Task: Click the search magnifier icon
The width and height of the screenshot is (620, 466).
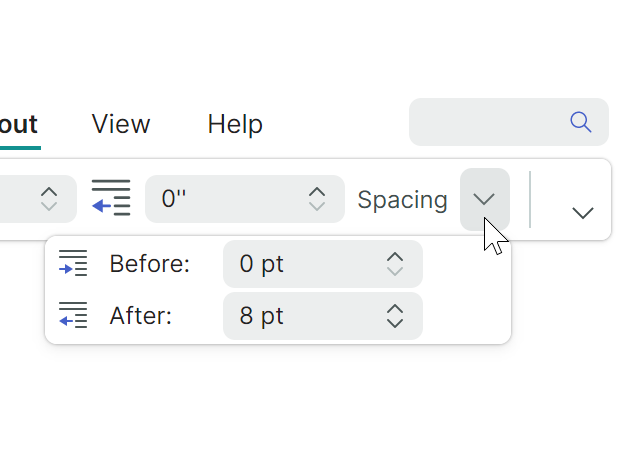Action: tap(581, 122)
